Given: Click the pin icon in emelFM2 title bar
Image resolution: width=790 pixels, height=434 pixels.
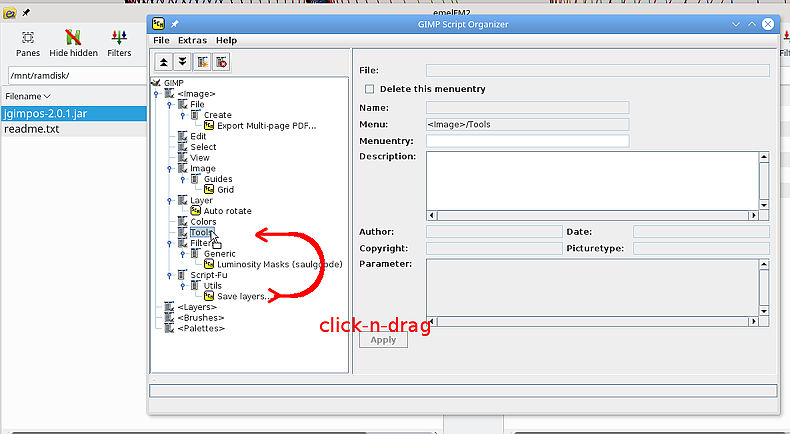Looking at the screenshot, I should [x=26, y=13].
